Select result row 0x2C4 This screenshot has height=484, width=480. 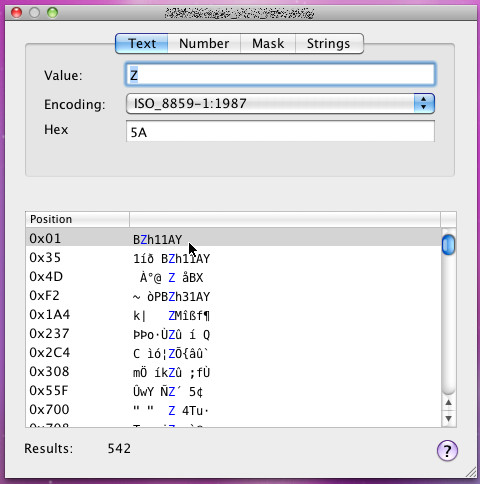(x=233, y=353)
